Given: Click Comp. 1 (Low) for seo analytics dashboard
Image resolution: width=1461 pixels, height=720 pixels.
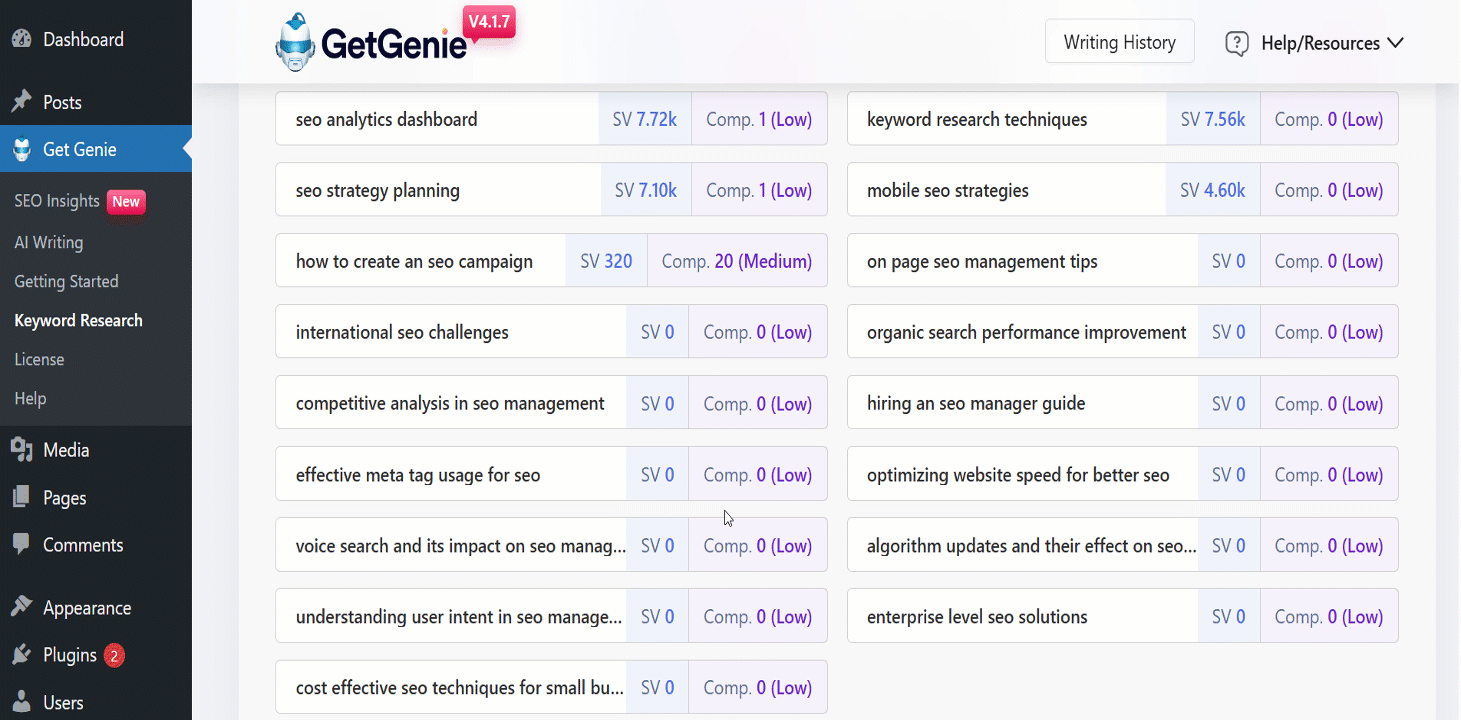Looking at the screenshot, I should coord(759,119).
